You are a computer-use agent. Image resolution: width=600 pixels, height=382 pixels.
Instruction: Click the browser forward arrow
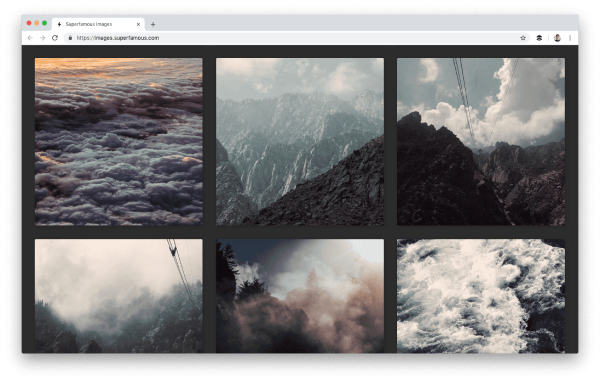[x=42, y=38]
